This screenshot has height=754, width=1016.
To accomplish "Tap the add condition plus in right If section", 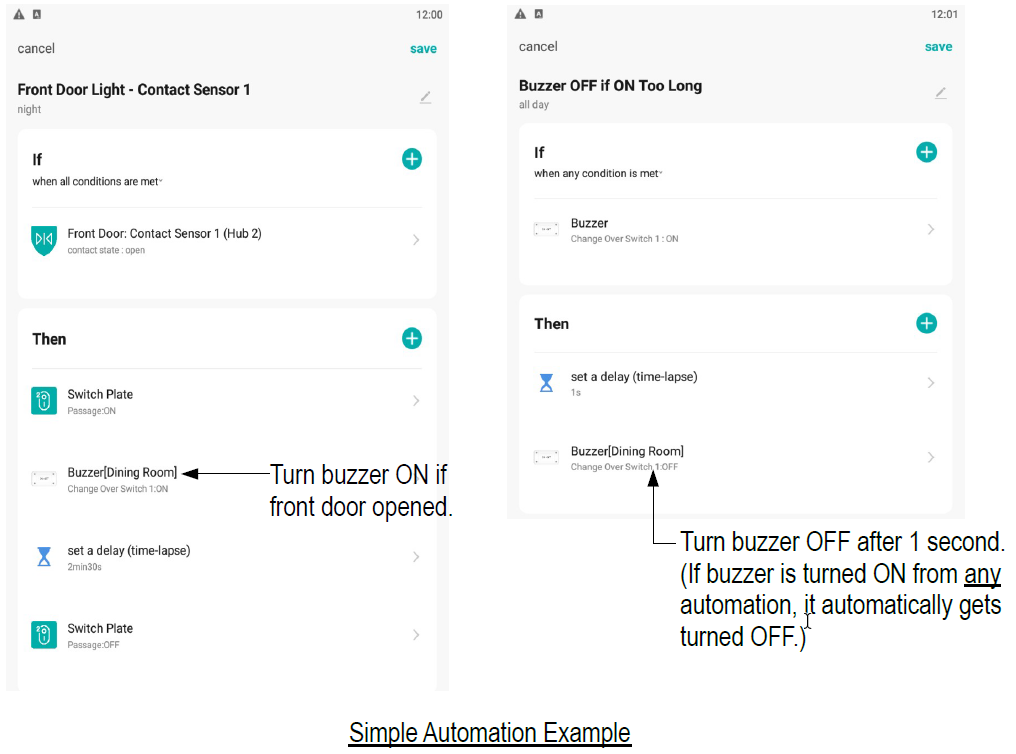I will click(926, 152).
